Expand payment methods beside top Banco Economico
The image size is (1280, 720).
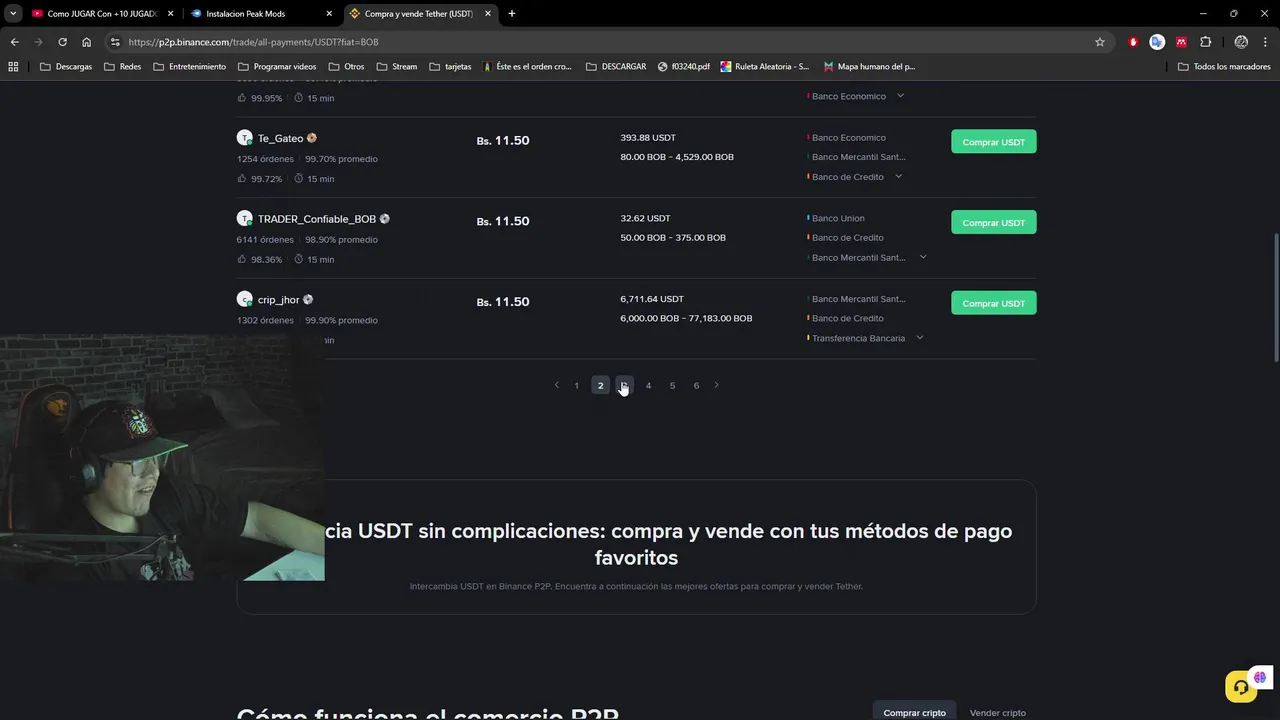(x=900, y=96)
